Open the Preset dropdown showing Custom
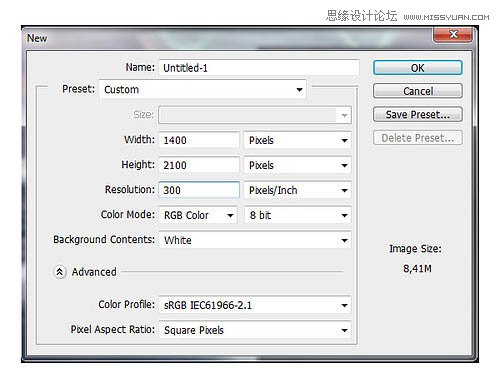The image size is (500, 388). 202,89
